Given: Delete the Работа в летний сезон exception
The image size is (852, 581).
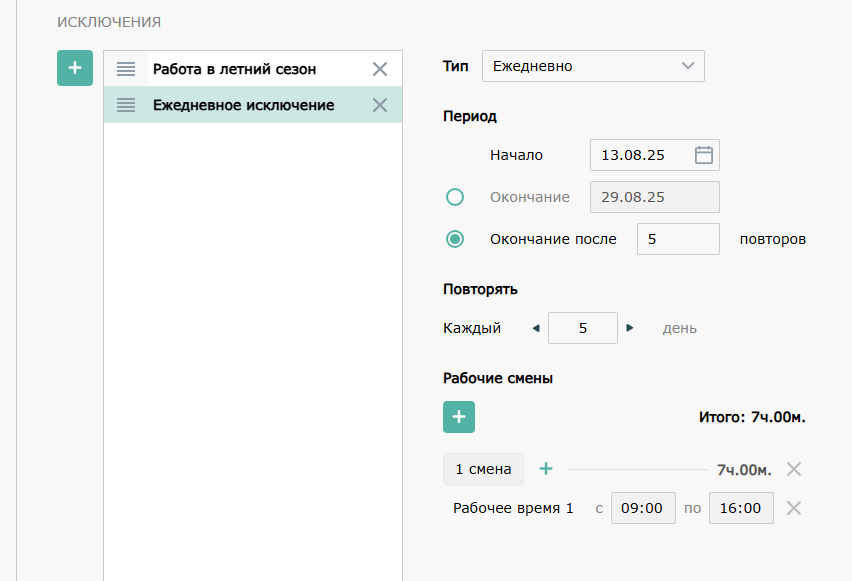Looking at the screenshot, I should [x=380, y=69].
